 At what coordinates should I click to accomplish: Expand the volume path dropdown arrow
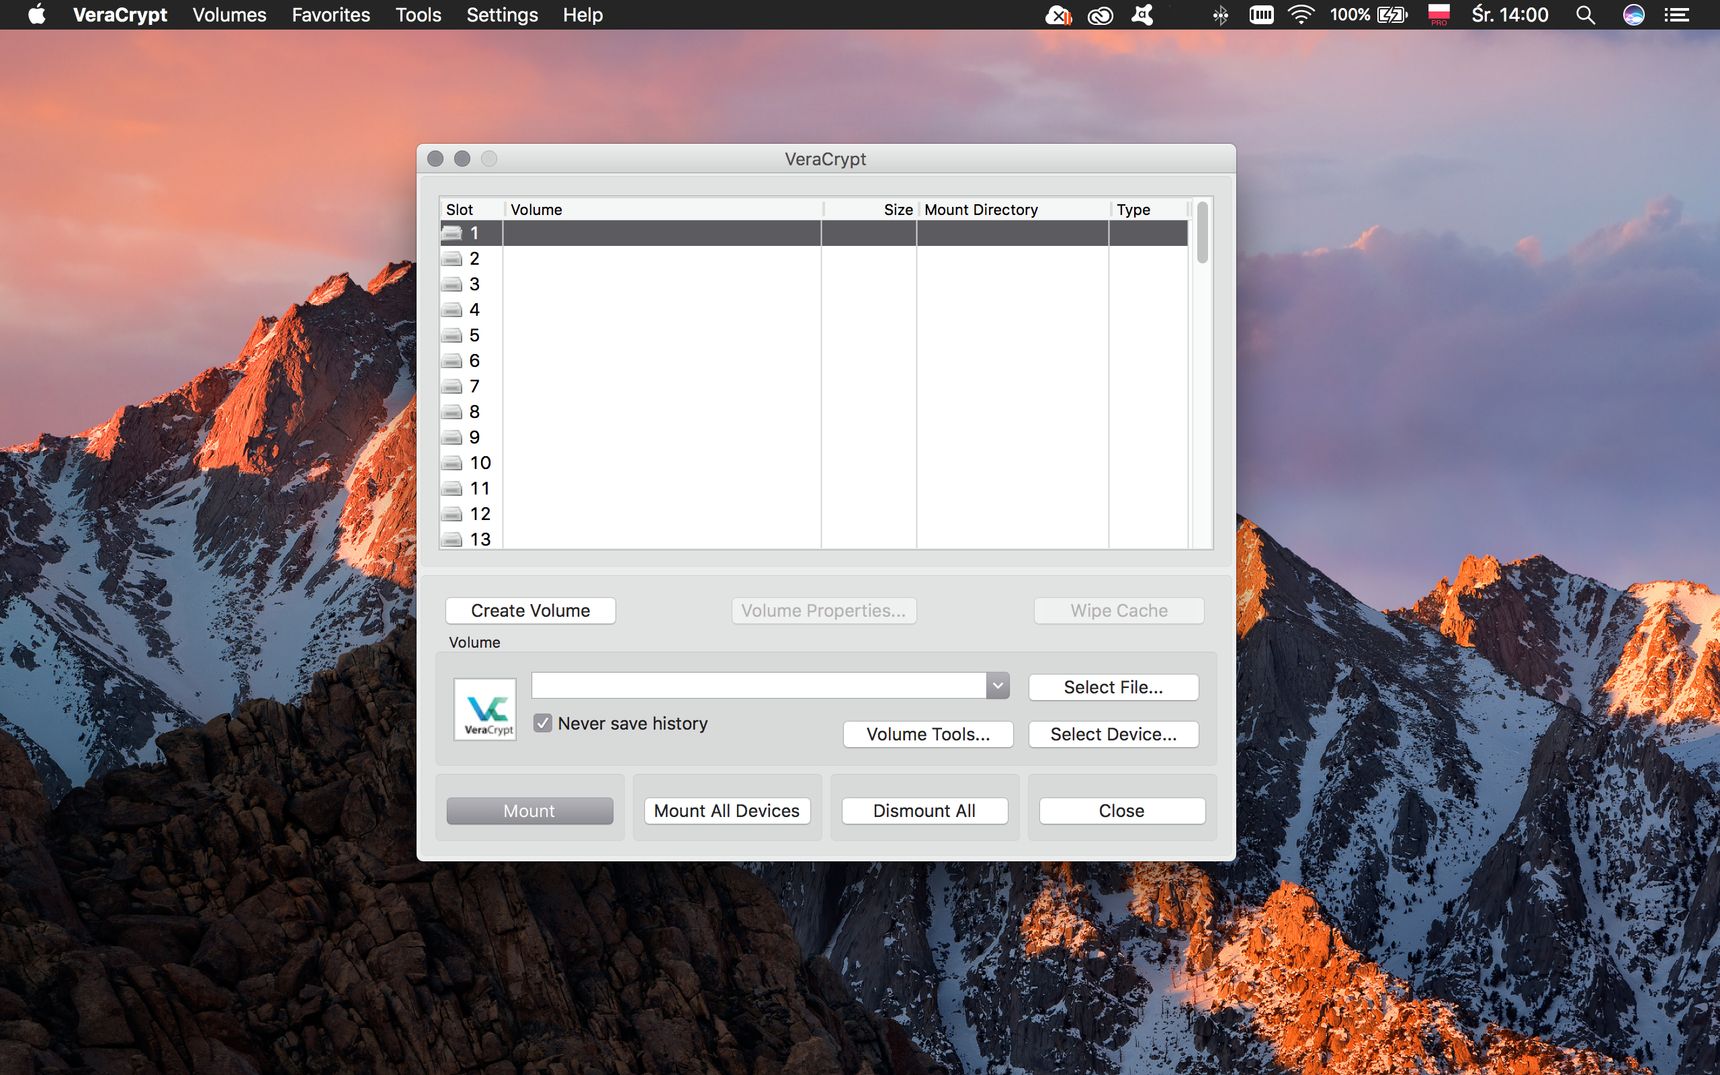click(997, 685)
